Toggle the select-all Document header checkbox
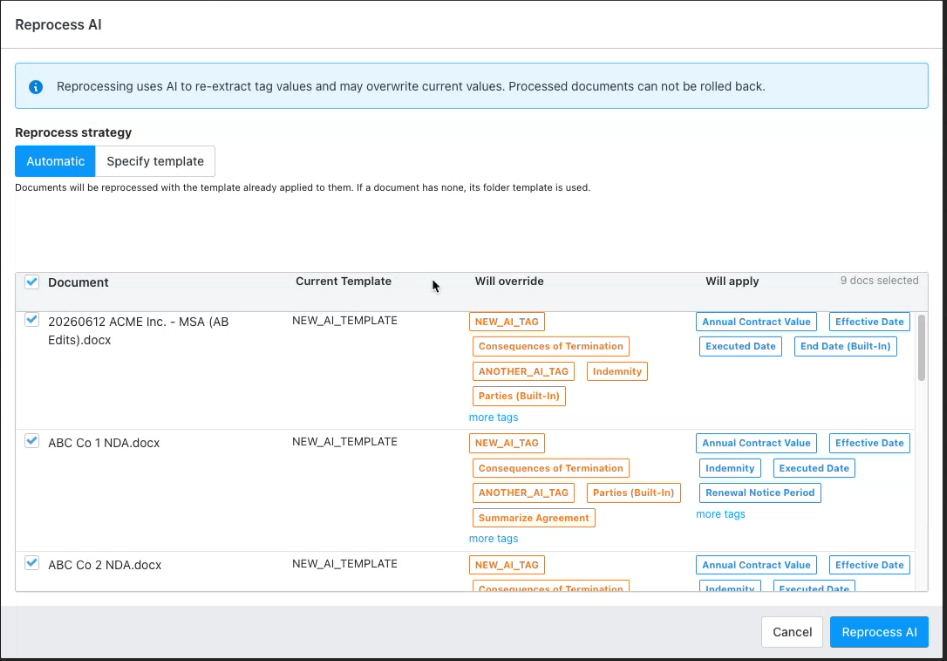Image resolution: width=947 pixels, height=661 pixels. pos(32,282)
